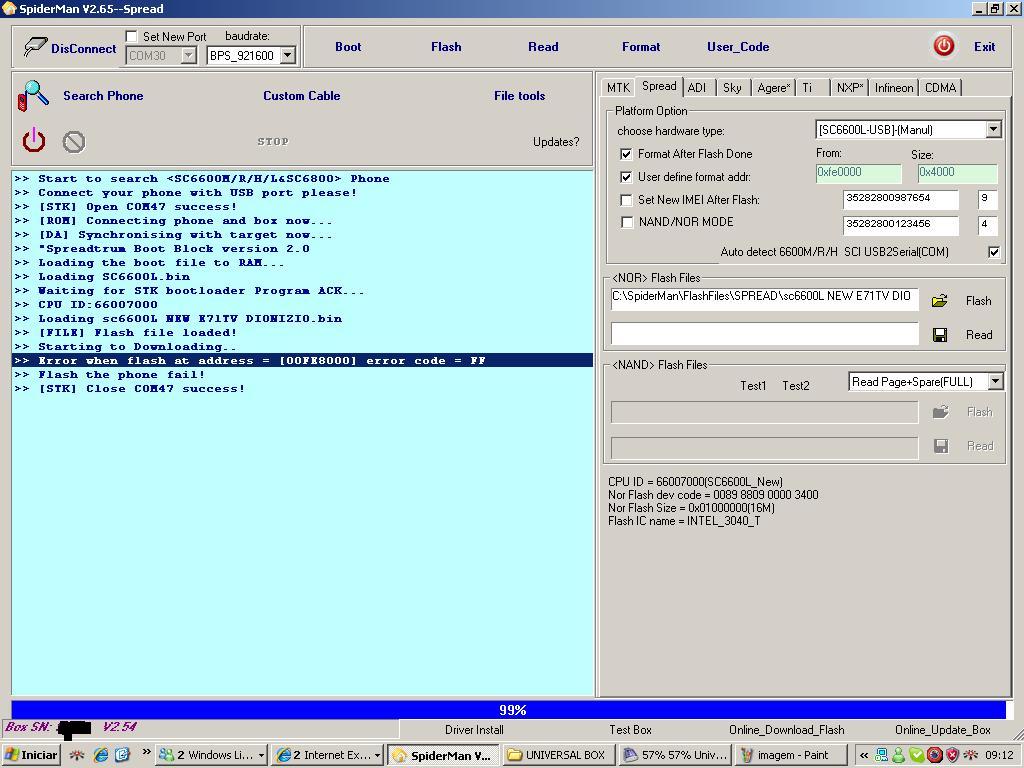Open the BPS_921600 baudrate dropdown

pos(287,56)
